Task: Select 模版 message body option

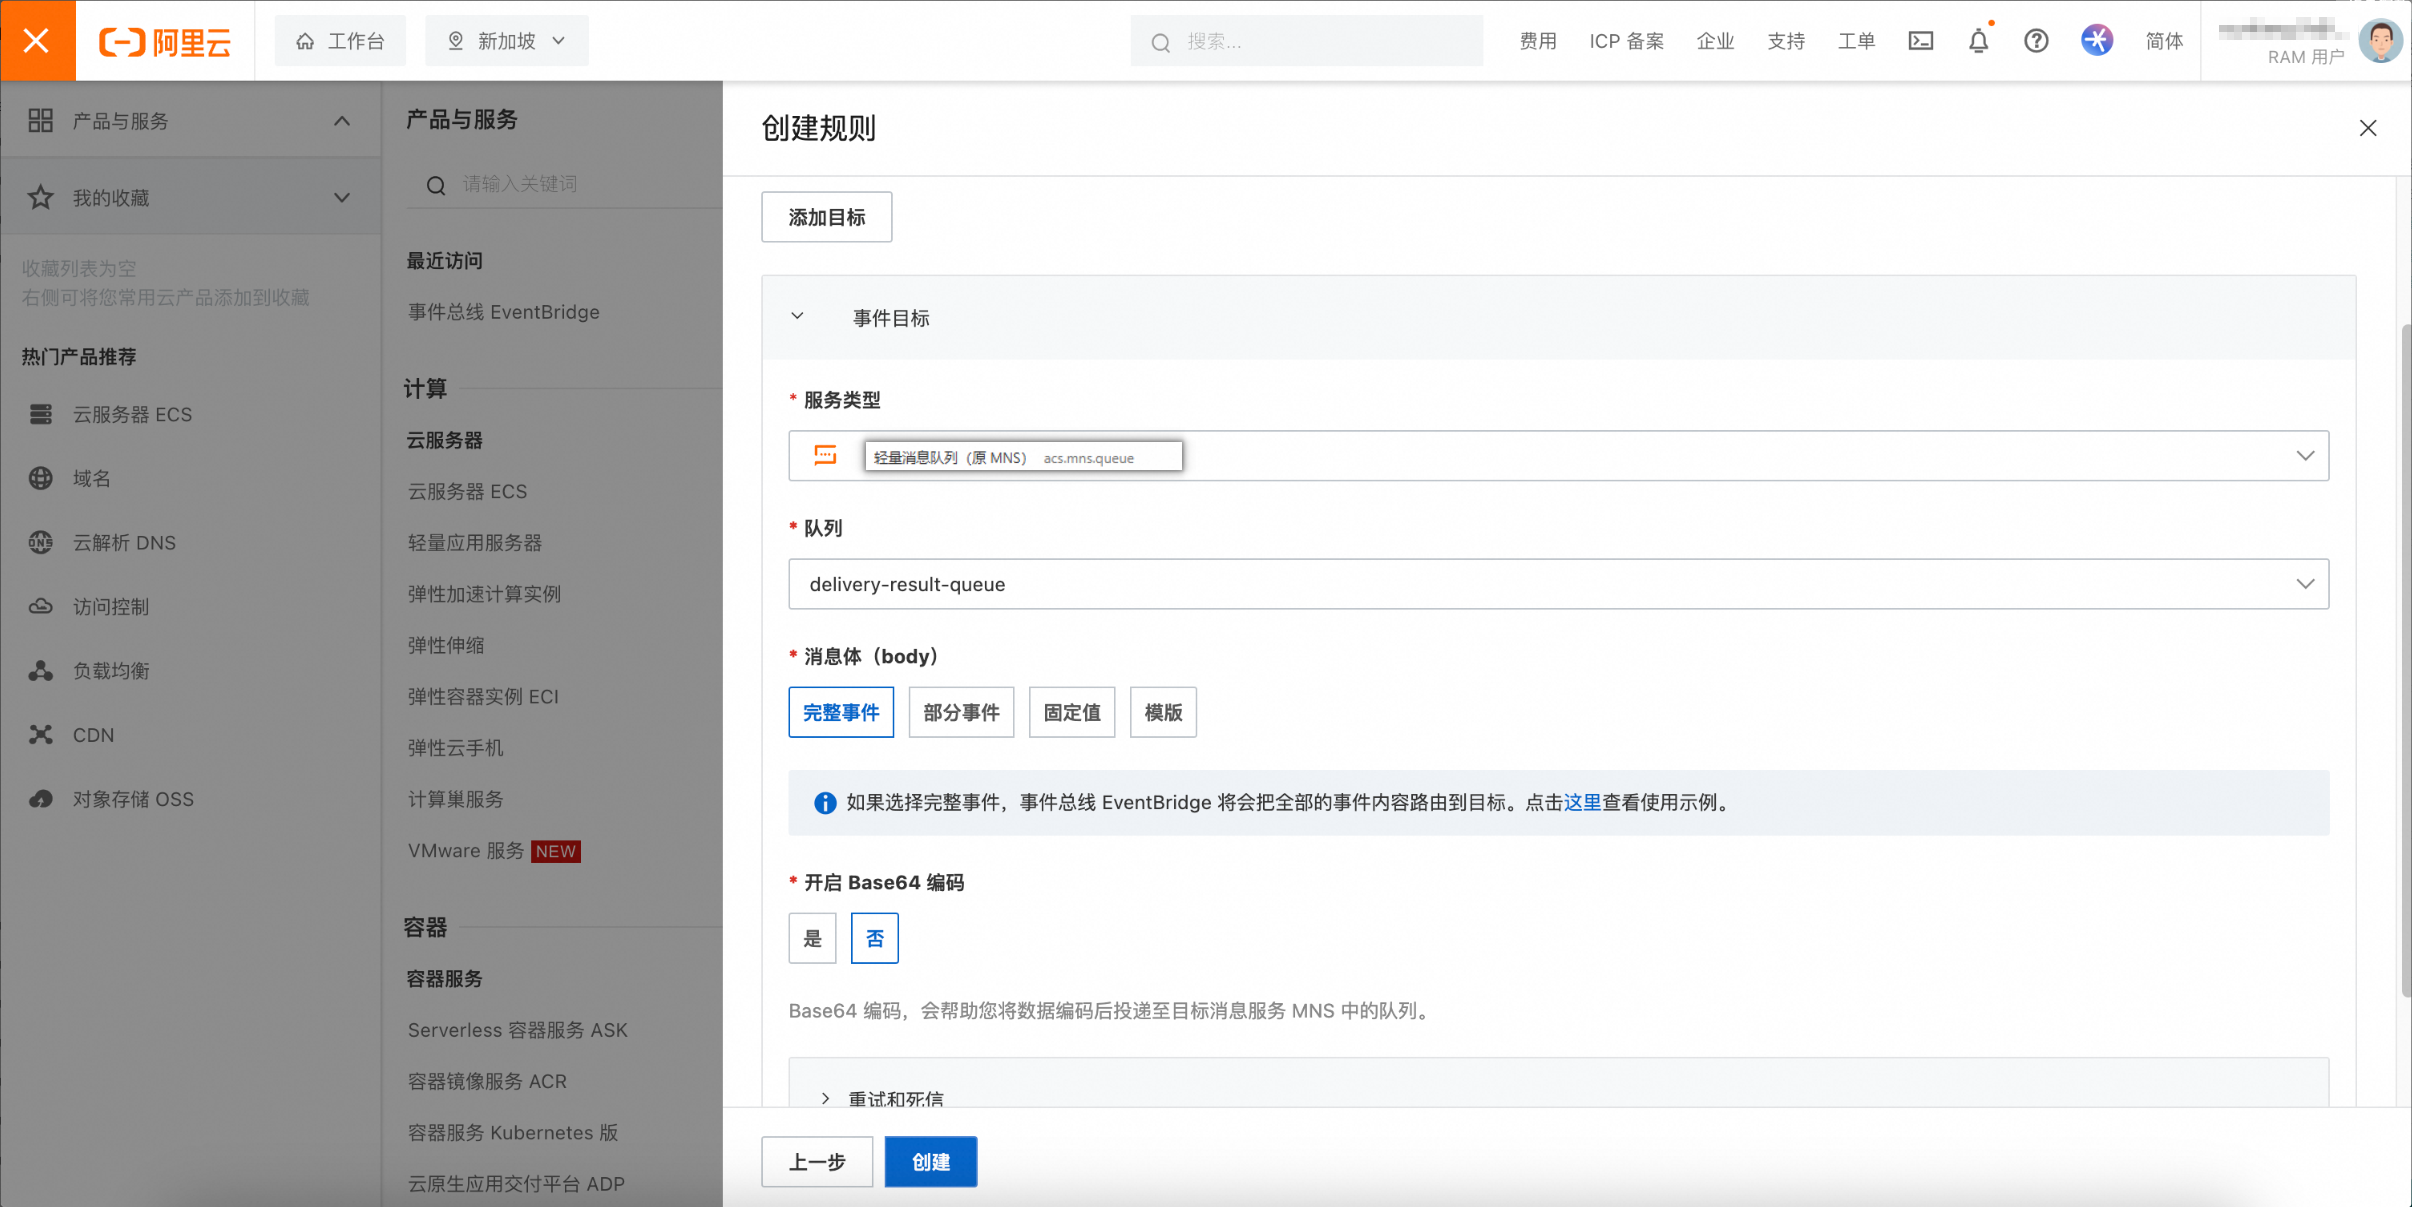Action: click(1163, 712)
